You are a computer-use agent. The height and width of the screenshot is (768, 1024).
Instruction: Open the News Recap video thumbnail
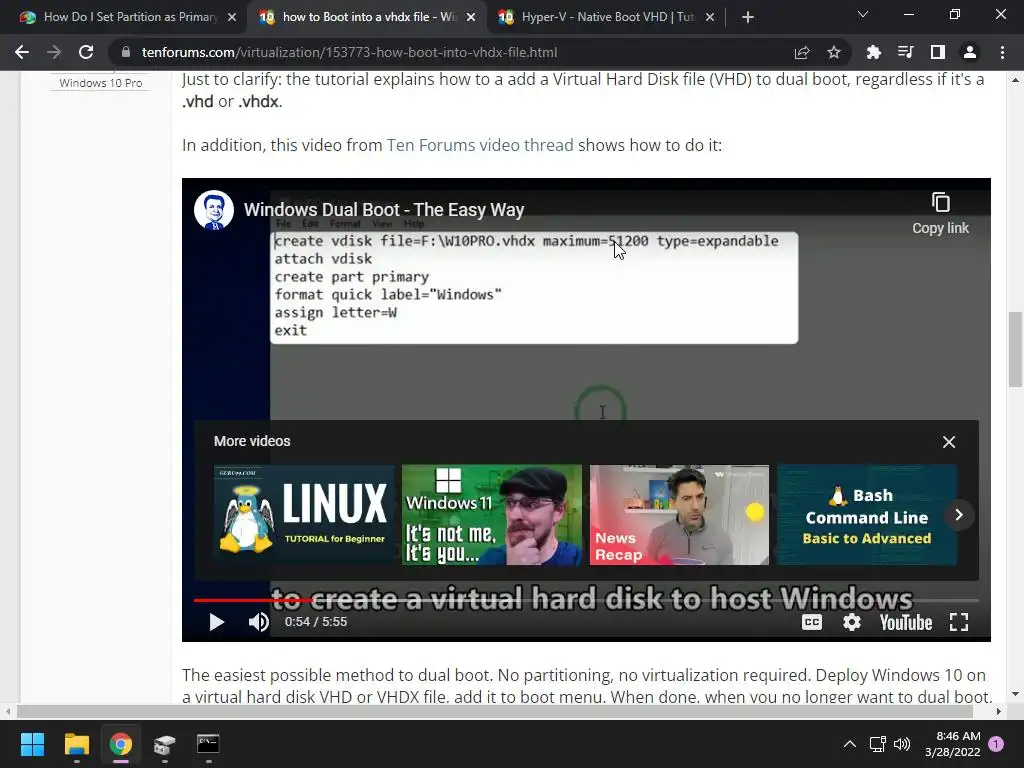[679, 515]
